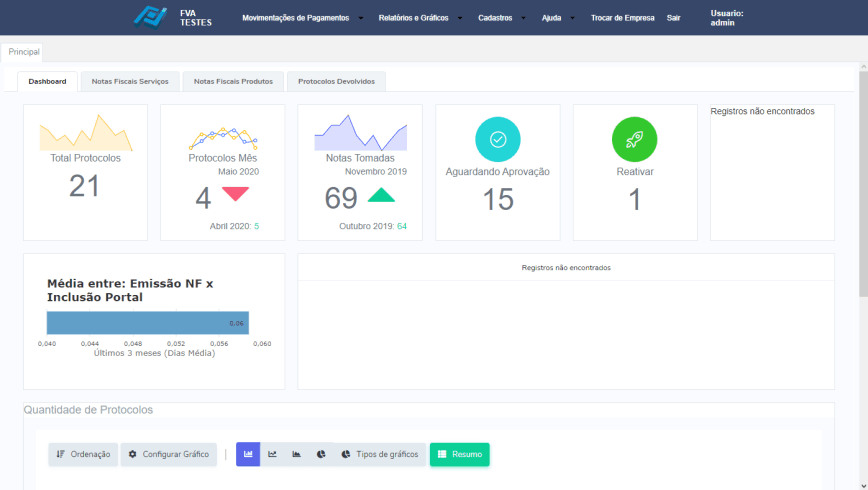Choose the area chart icon

[x=297, y=454]
